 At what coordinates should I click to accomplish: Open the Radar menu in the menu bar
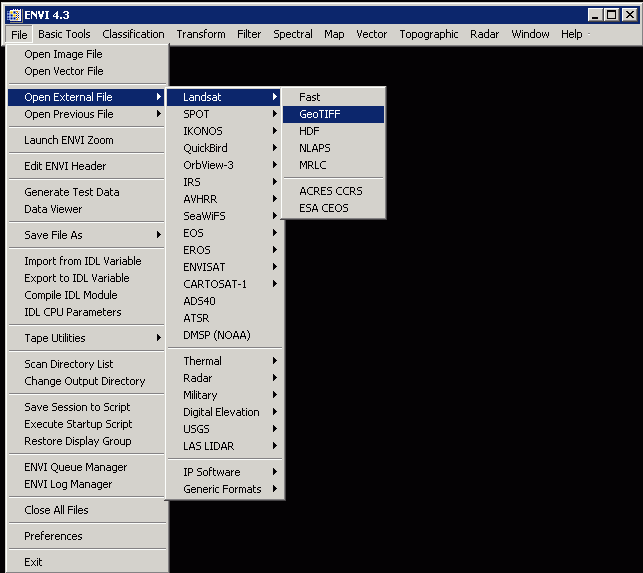click(484, 34)
